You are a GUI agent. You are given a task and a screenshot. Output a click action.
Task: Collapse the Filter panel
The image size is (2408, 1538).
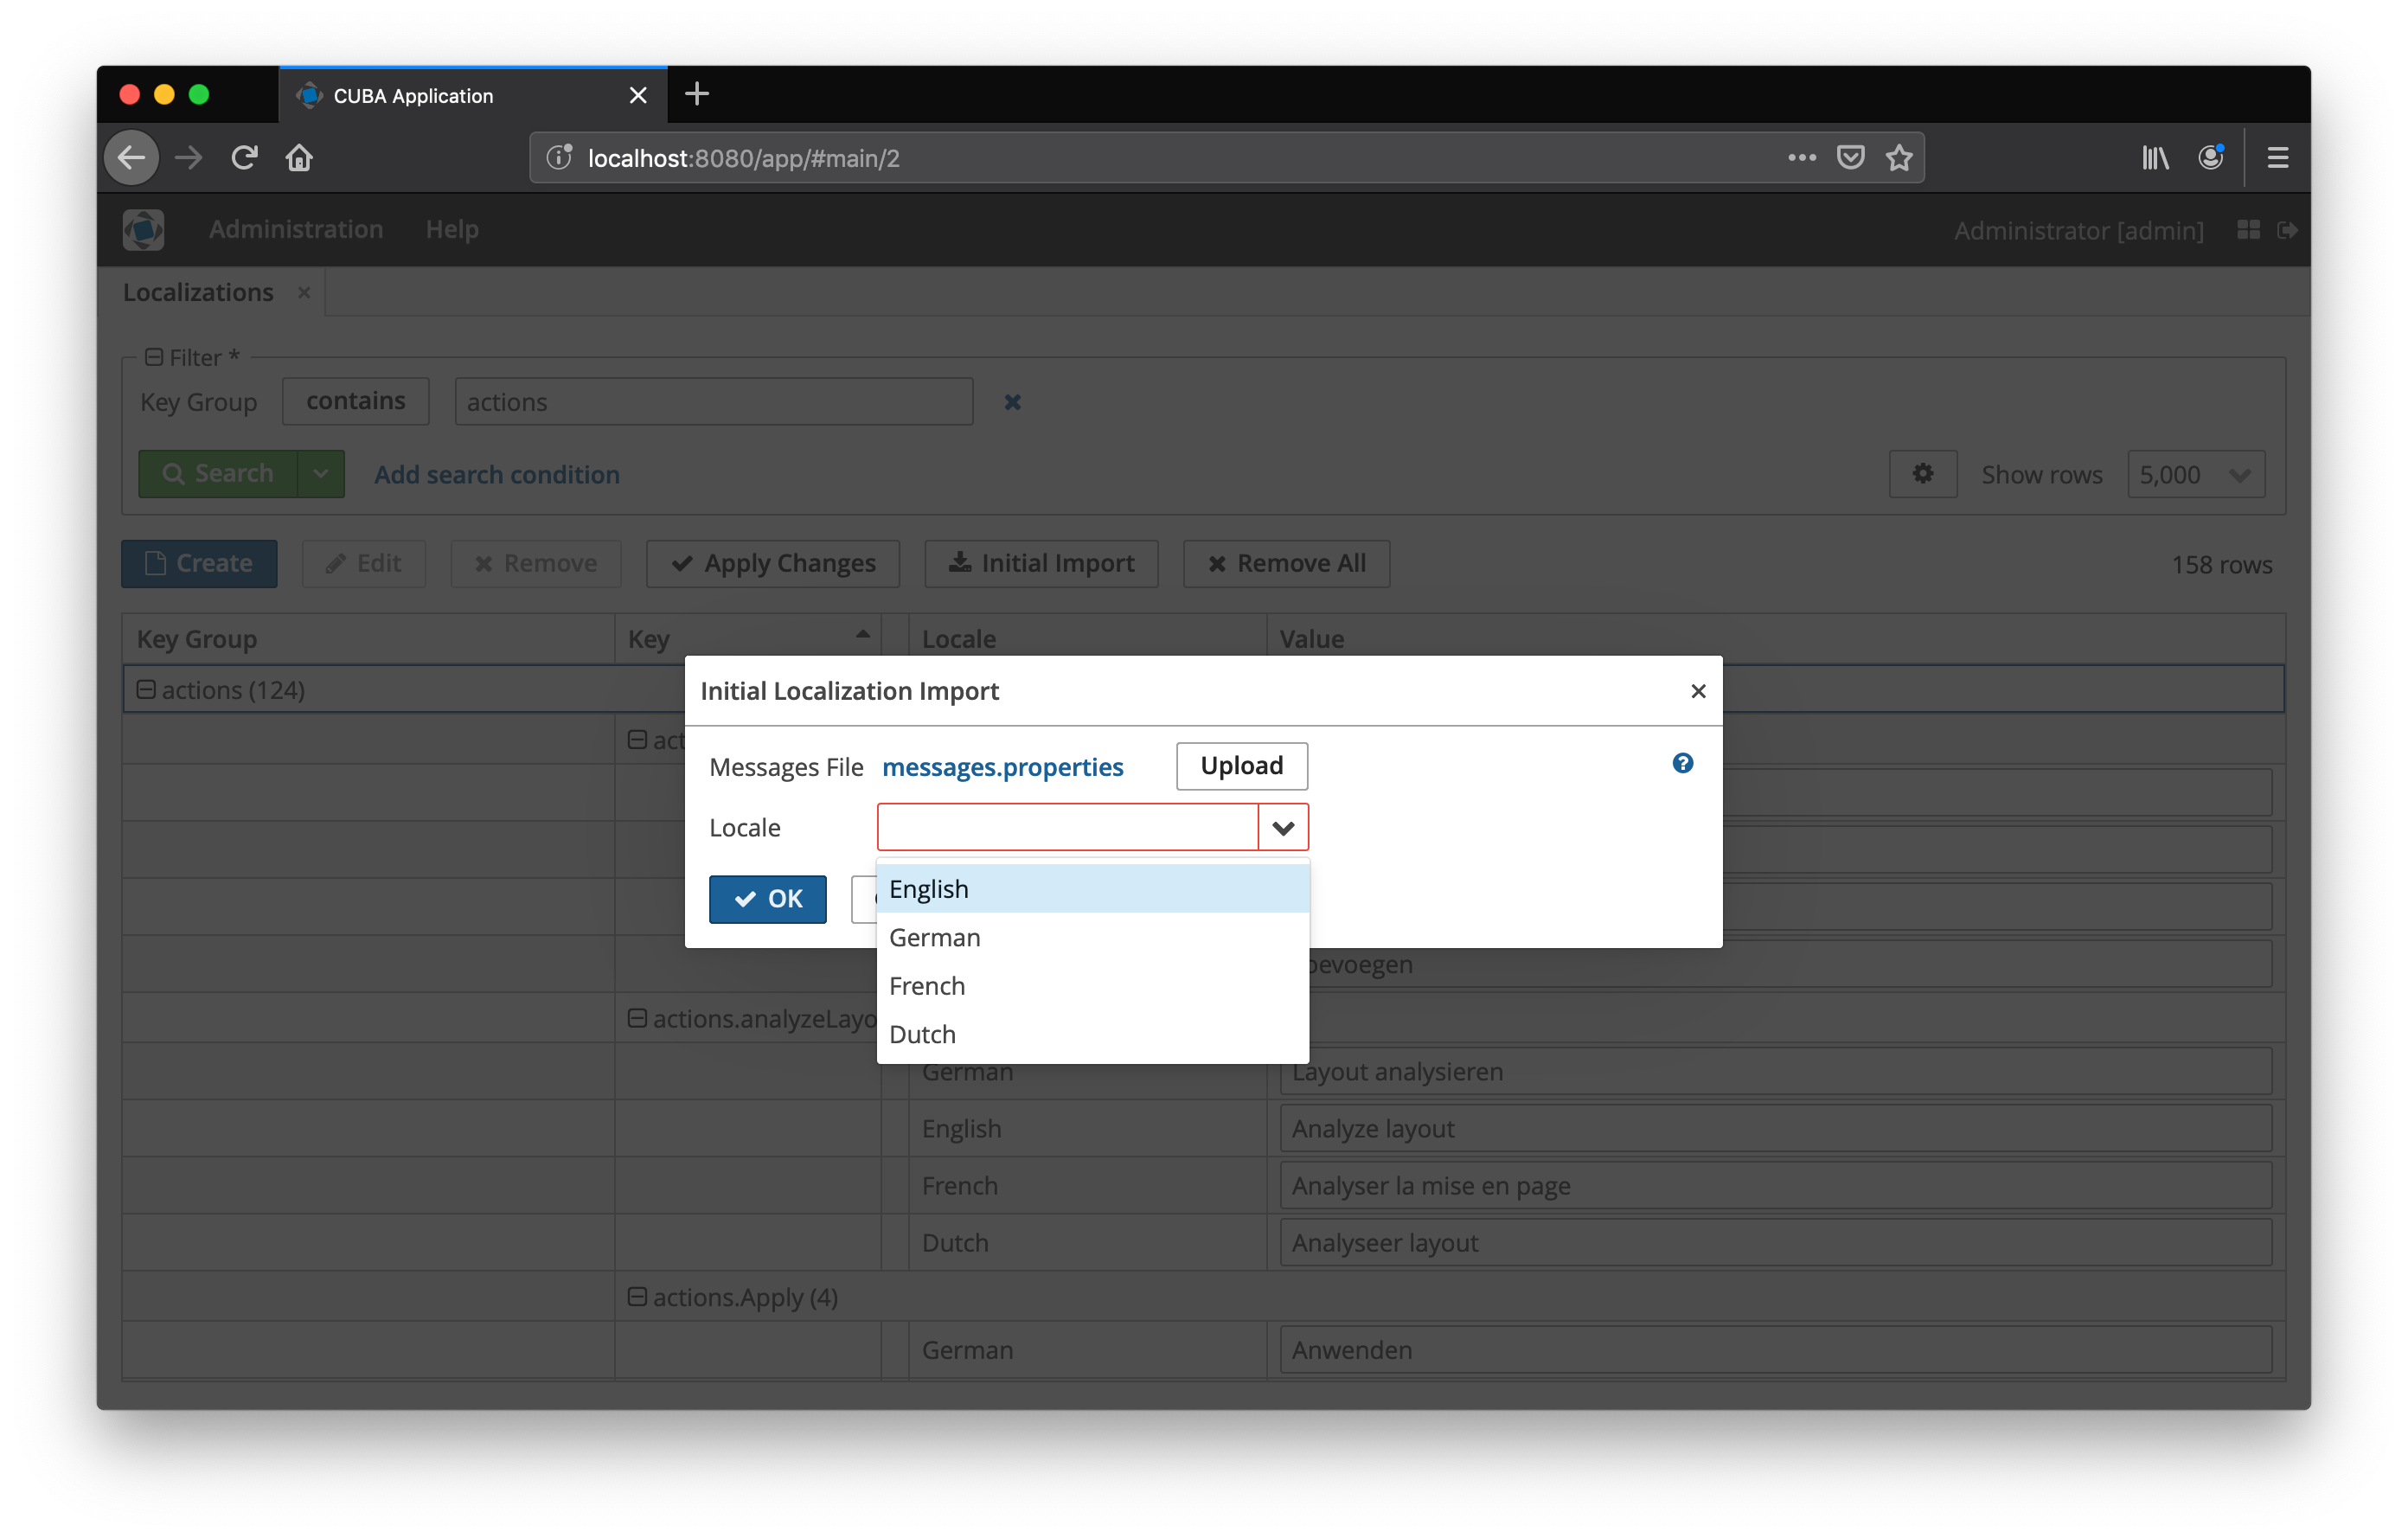153,357
